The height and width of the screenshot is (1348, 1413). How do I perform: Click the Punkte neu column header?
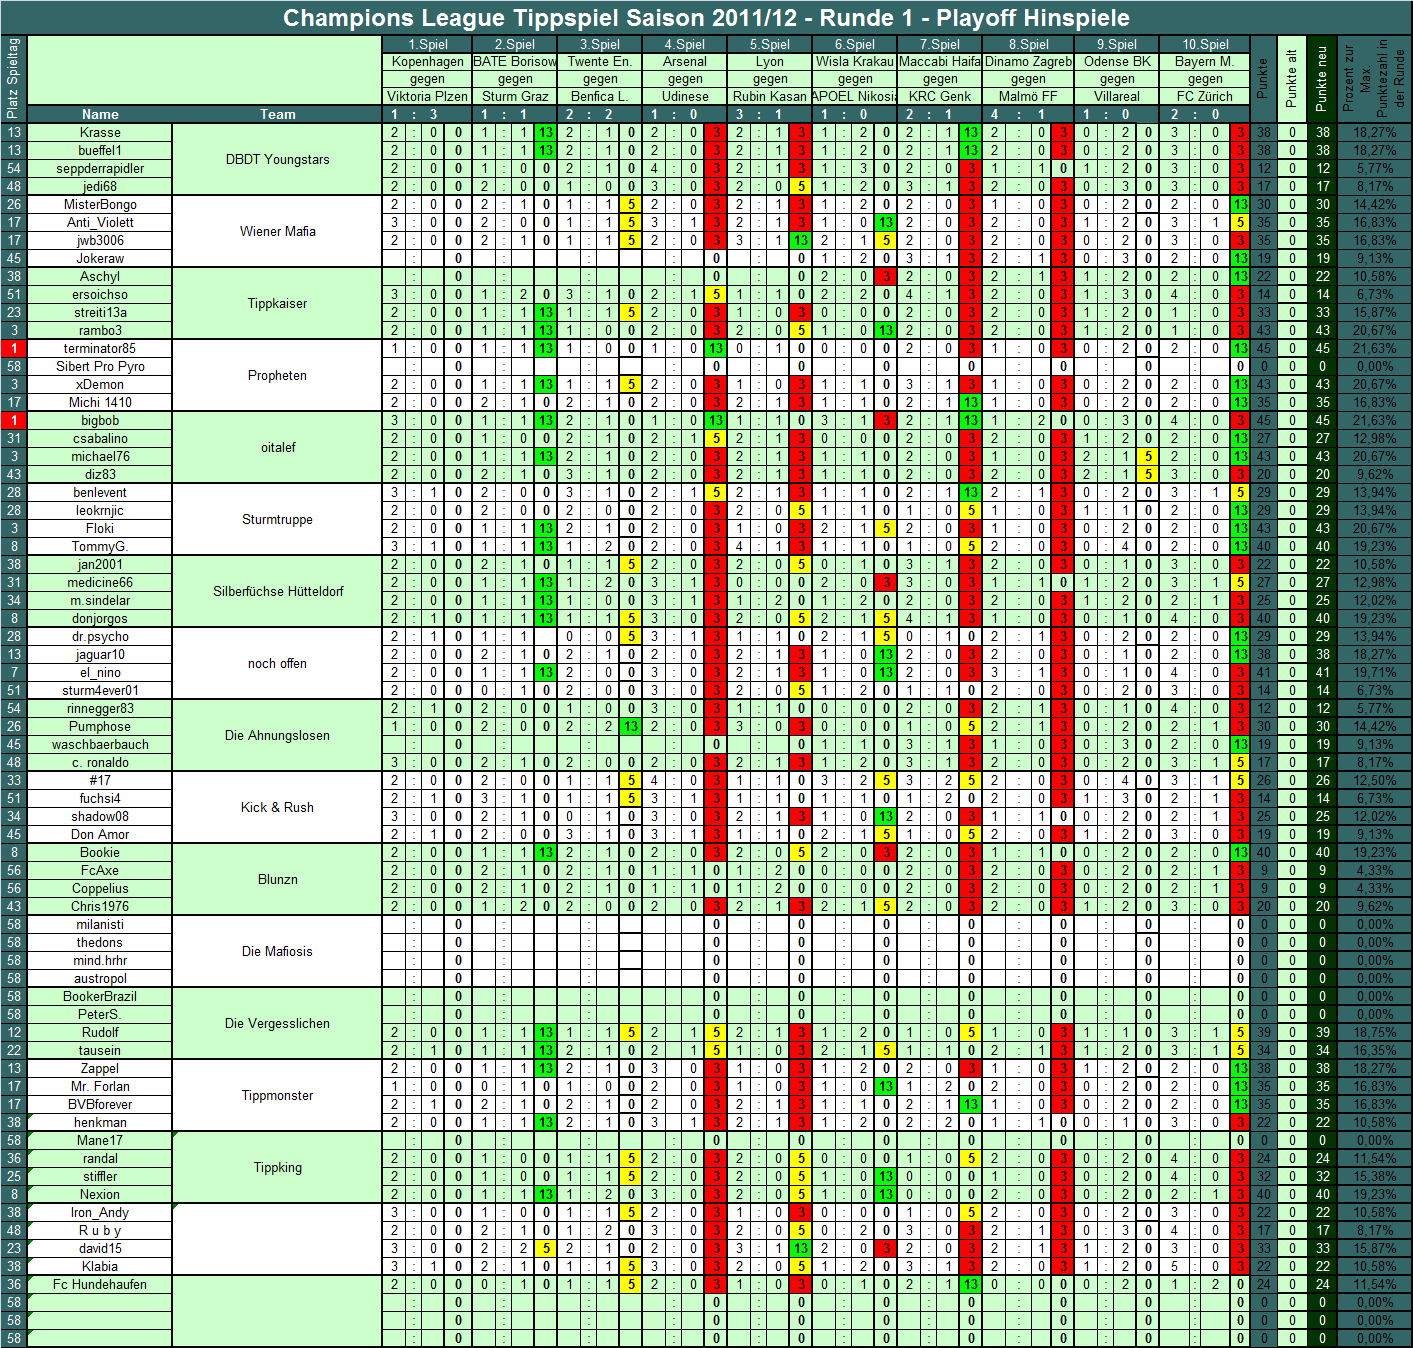1322,79
